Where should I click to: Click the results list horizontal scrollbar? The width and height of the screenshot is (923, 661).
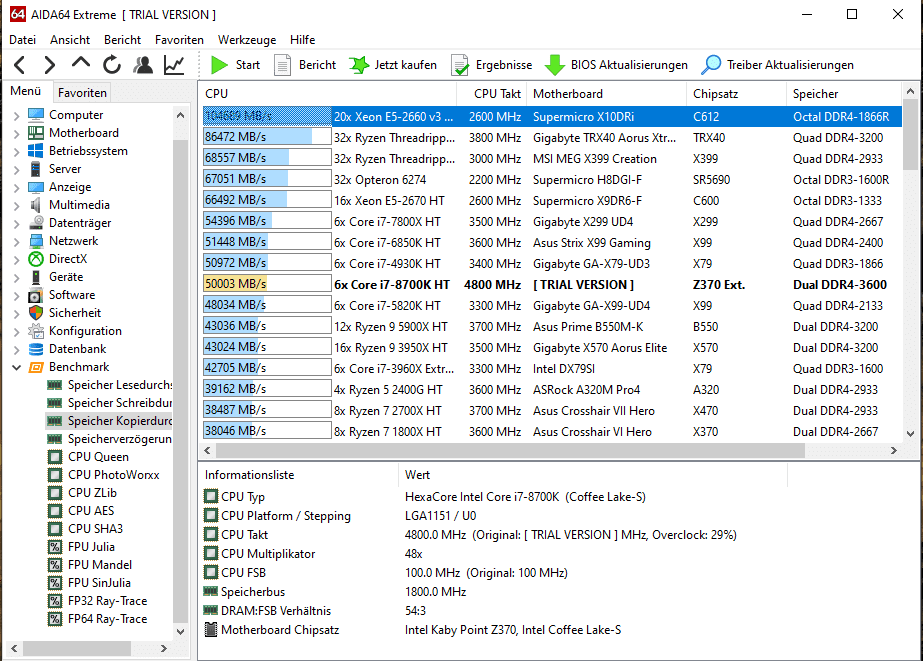(510, 450)
